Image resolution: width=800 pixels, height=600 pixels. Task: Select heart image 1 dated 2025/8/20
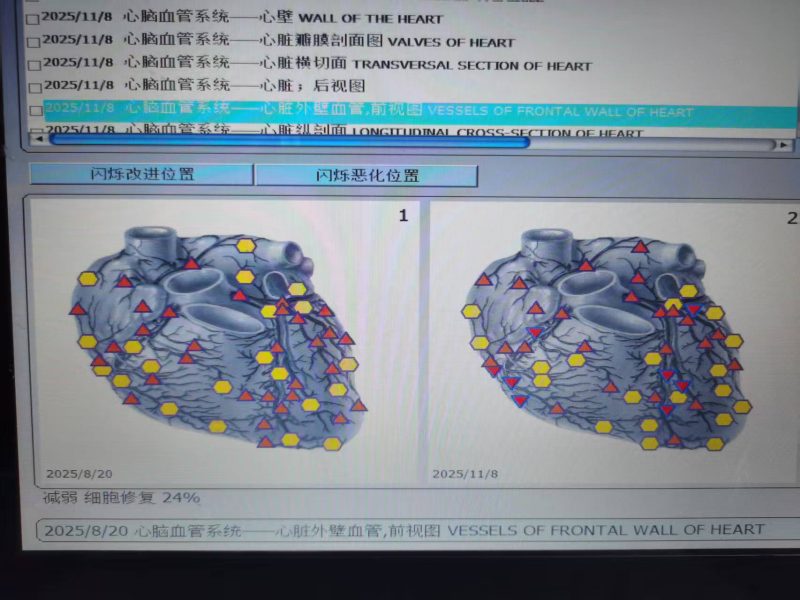tap(220, 340)
